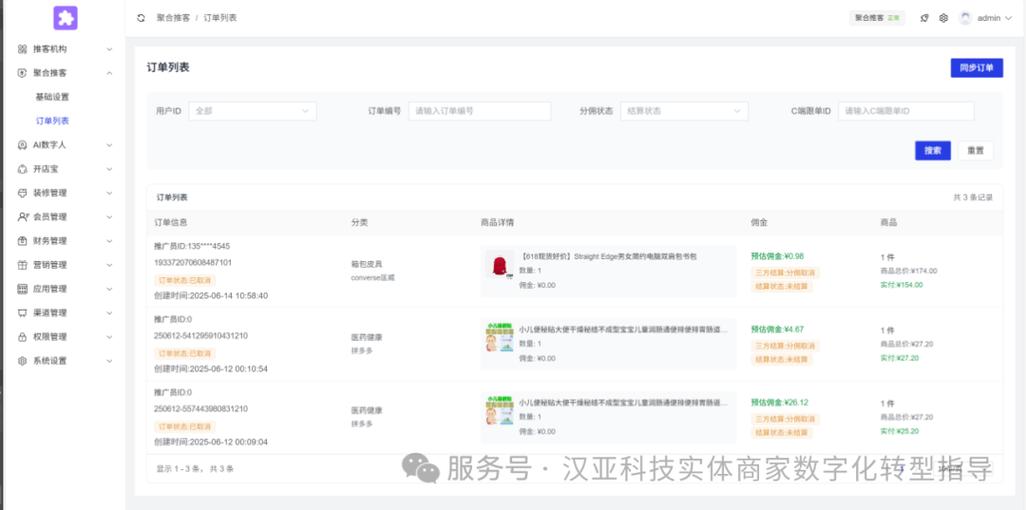Expand the 营销管理 menu chevron
Screen dimensions: 1026x510
click(109, 265)
